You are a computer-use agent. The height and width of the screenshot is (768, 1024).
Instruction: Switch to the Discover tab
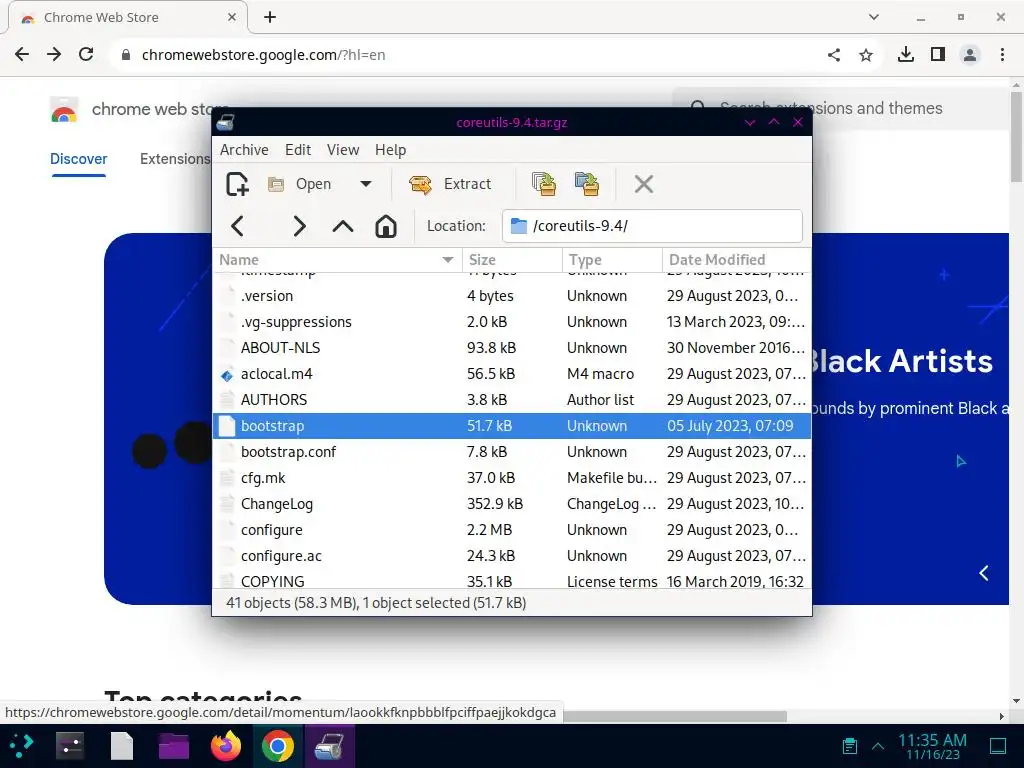[78, 159]
